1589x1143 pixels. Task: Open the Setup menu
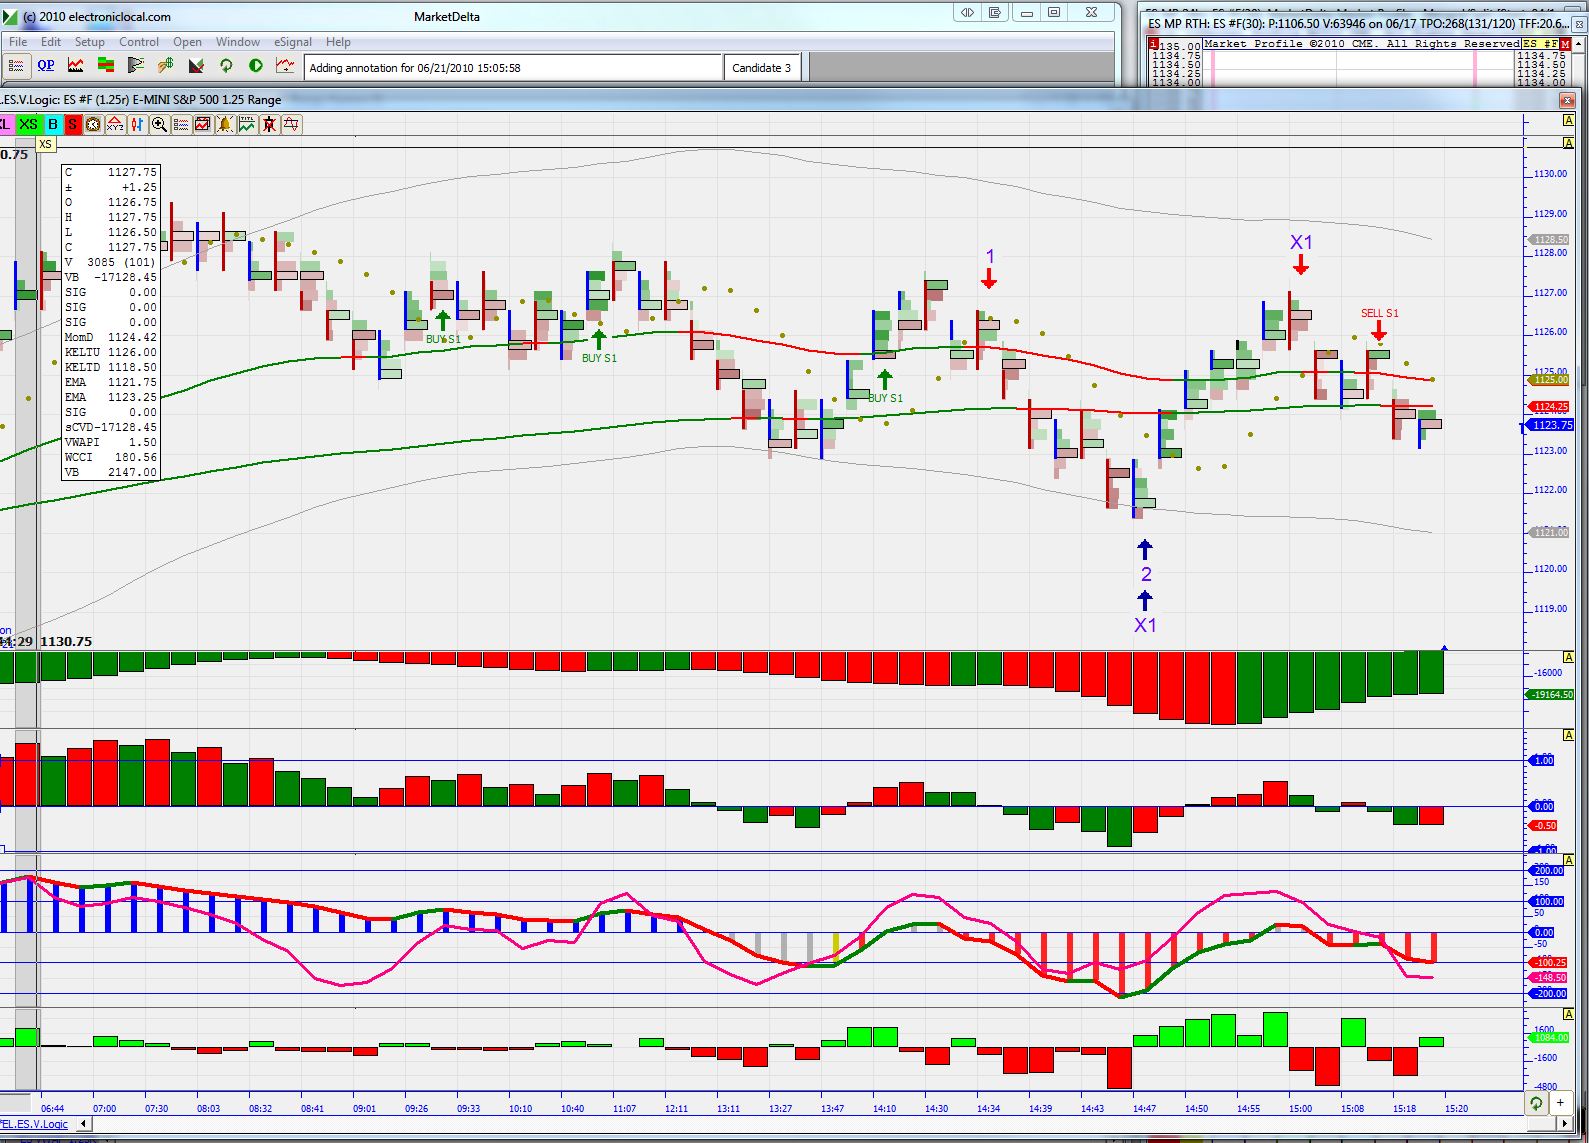89,42
